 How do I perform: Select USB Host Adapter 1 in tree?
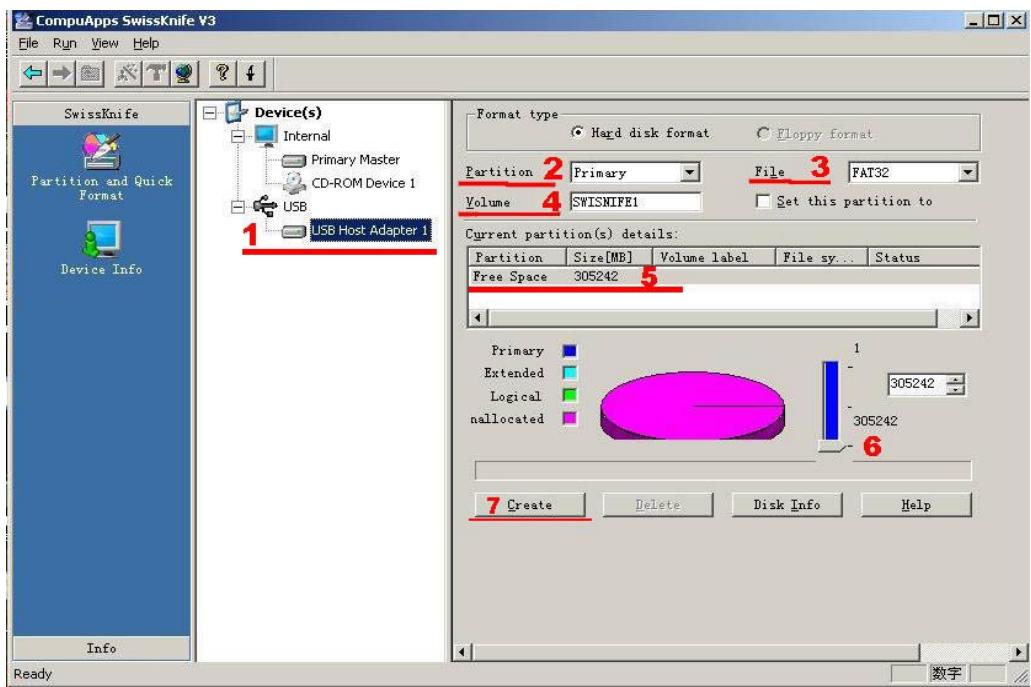coord(370,230)
